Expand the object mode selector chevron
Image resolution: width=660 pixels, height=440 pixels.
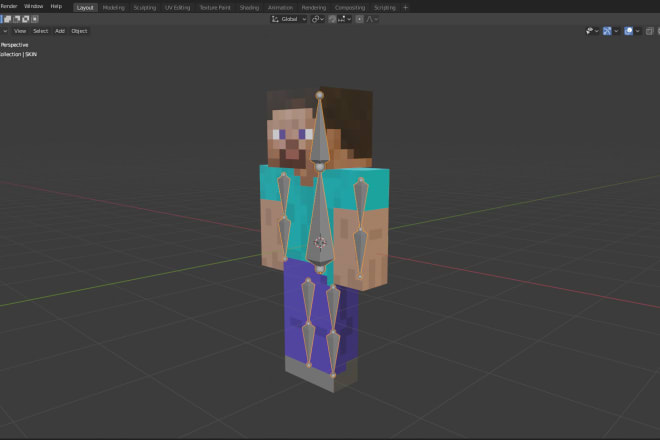point(5,31)
